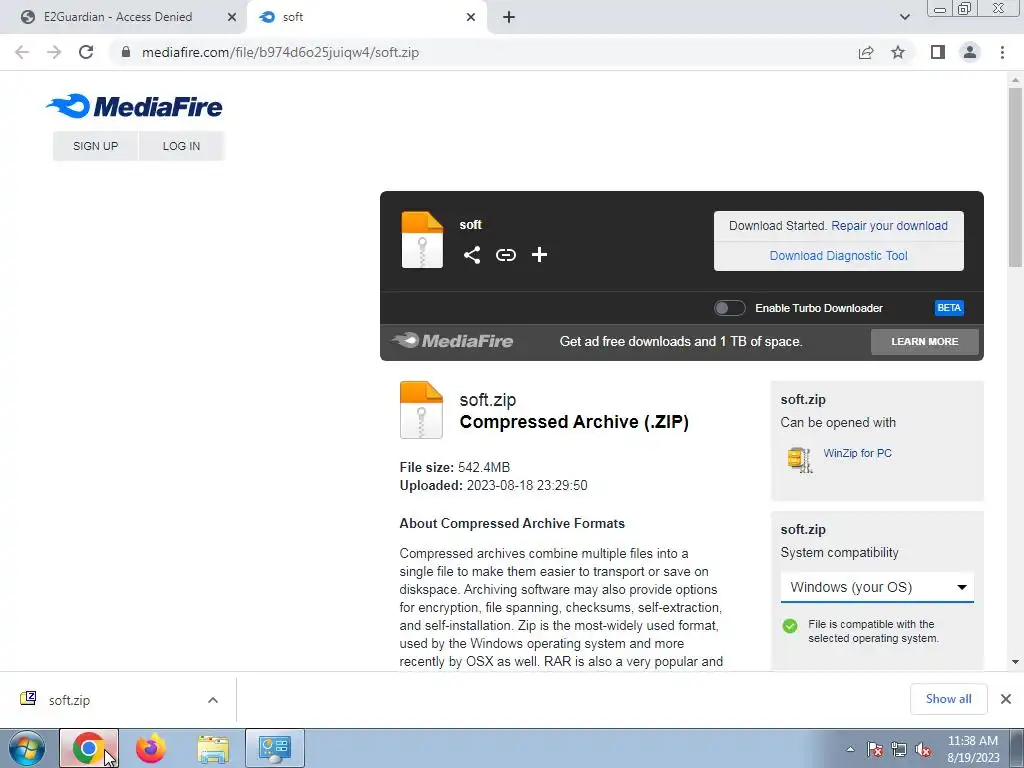The height and width of the screenshot is (768, 1024).
Task: Bookmark this page with star icon
Action: (x=898, y=52)
